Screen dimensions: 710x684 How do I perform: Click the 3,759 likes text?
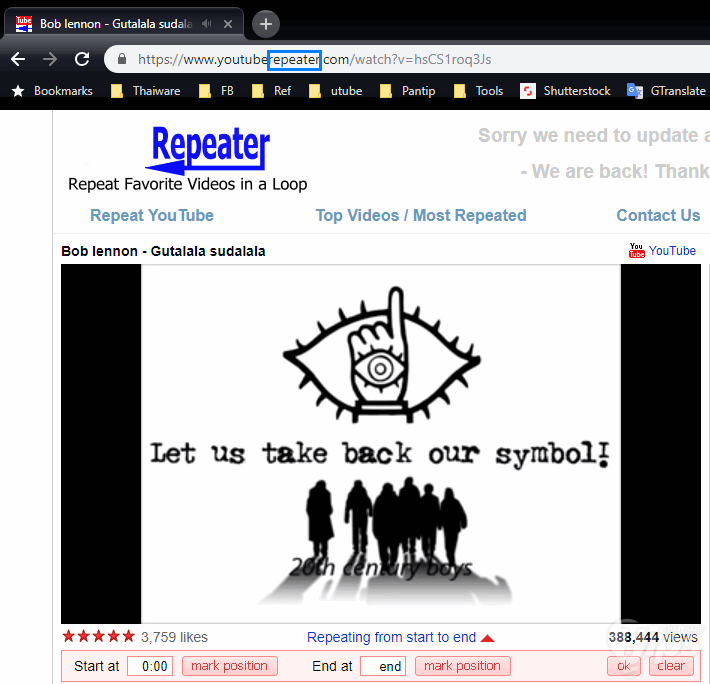click(x=174, y=637)
